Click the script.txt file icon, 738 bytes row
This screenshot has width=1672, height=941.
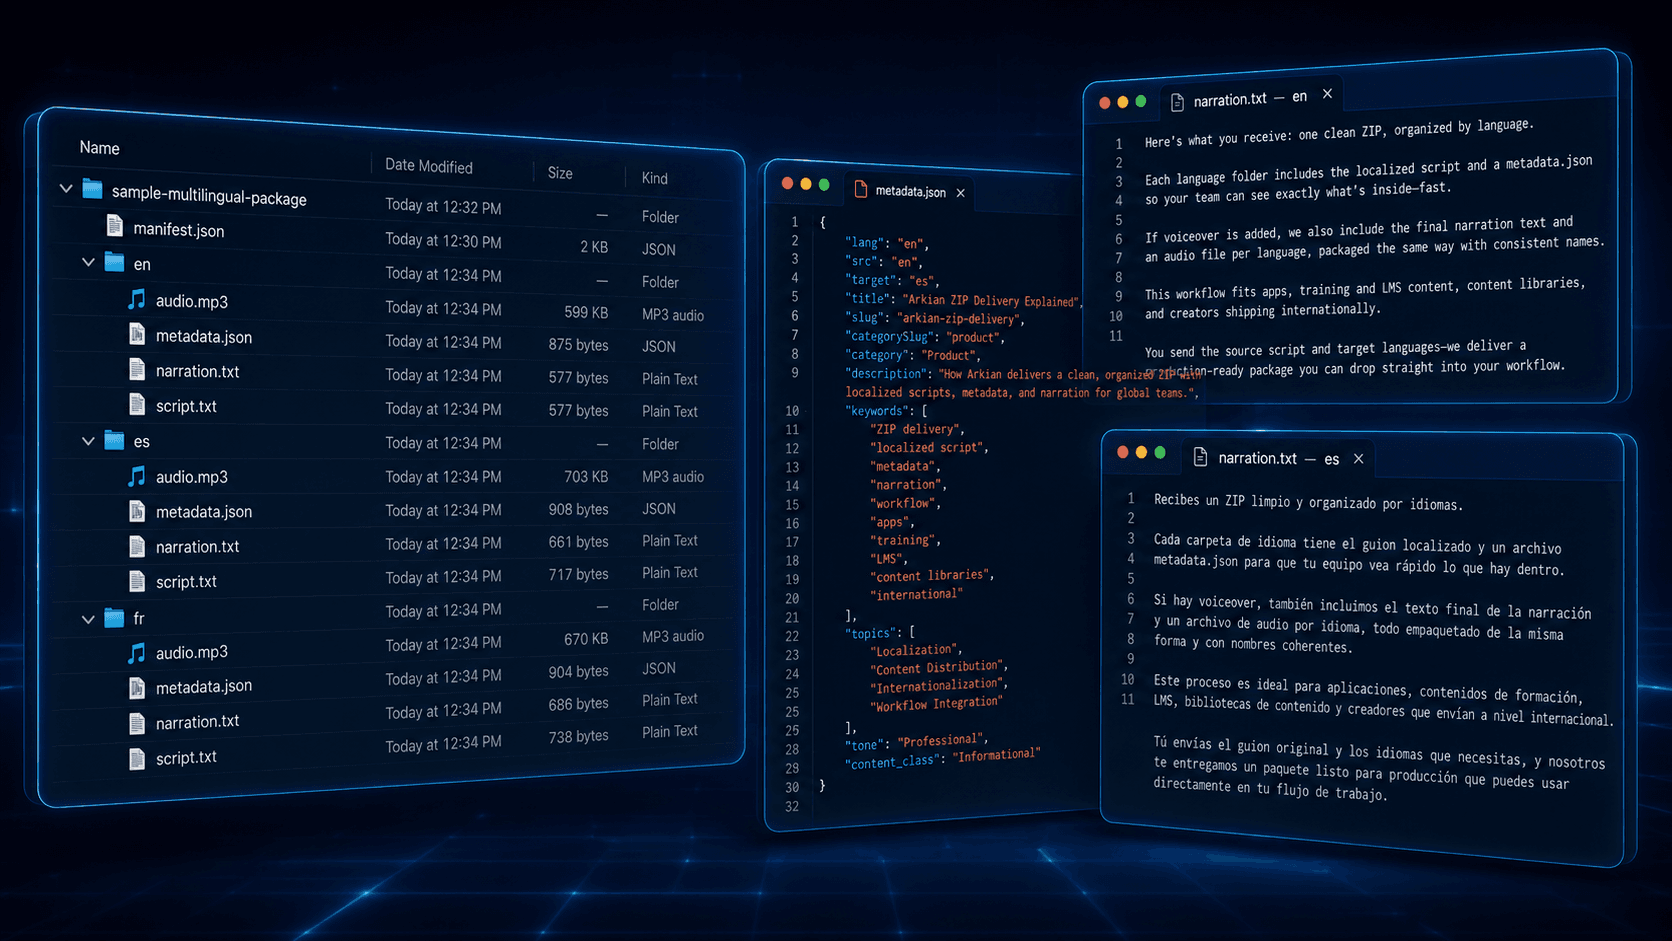[137, 759]
